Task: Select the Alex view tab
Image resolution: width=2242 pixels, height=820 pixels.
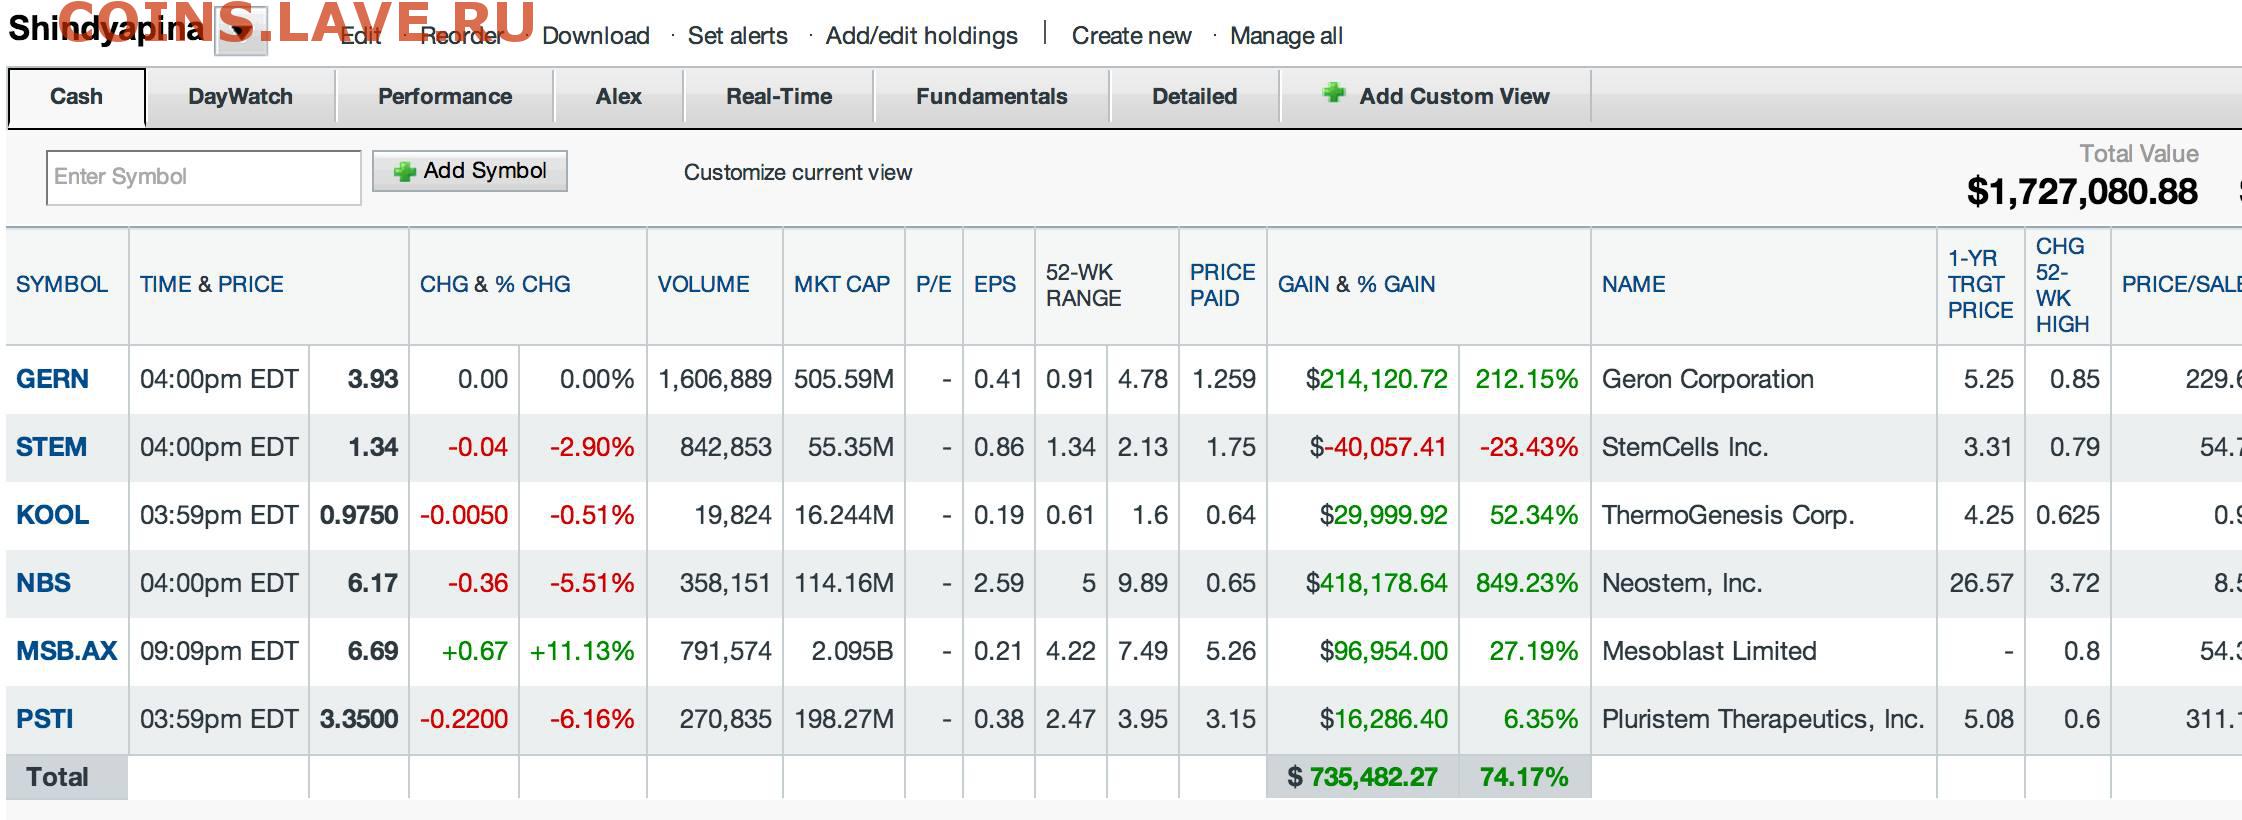Action: pos(619,97)
